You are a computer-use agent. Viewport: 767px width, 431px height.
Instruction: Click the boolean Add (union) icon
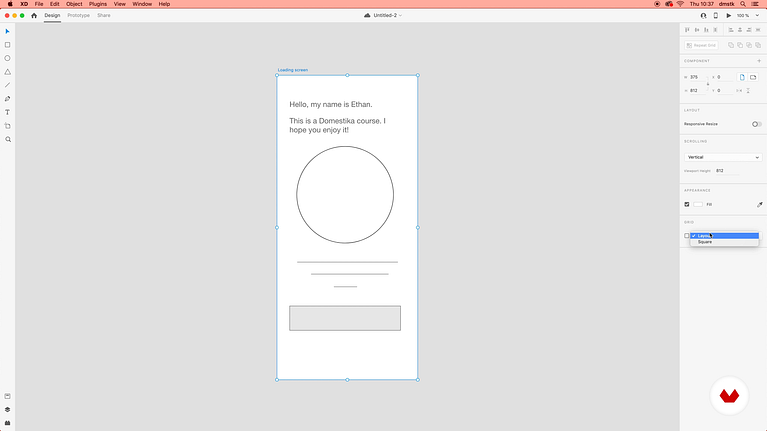731,45
